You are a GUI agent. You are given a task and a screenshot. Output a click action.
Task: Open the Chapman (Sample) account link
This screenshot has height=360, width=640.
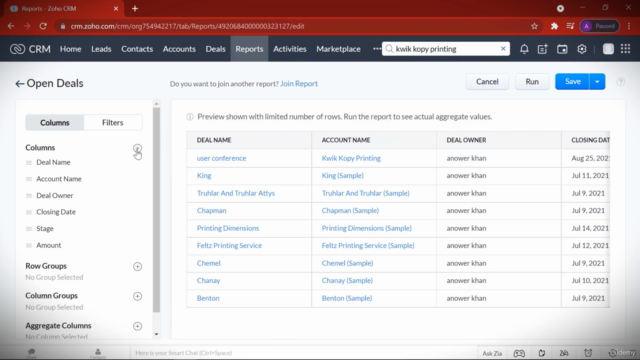tap(350, 211)
